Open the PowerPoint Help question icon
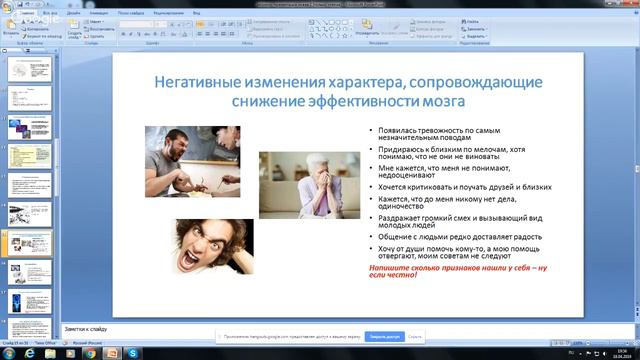The height and width of the screenshot is (360, 640). tap(636, 13)
